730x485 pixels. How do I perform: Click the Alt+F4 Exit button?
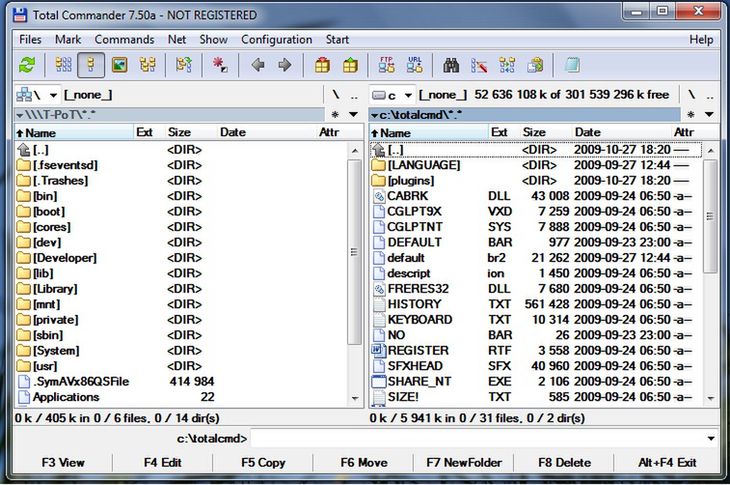[667, 463]
